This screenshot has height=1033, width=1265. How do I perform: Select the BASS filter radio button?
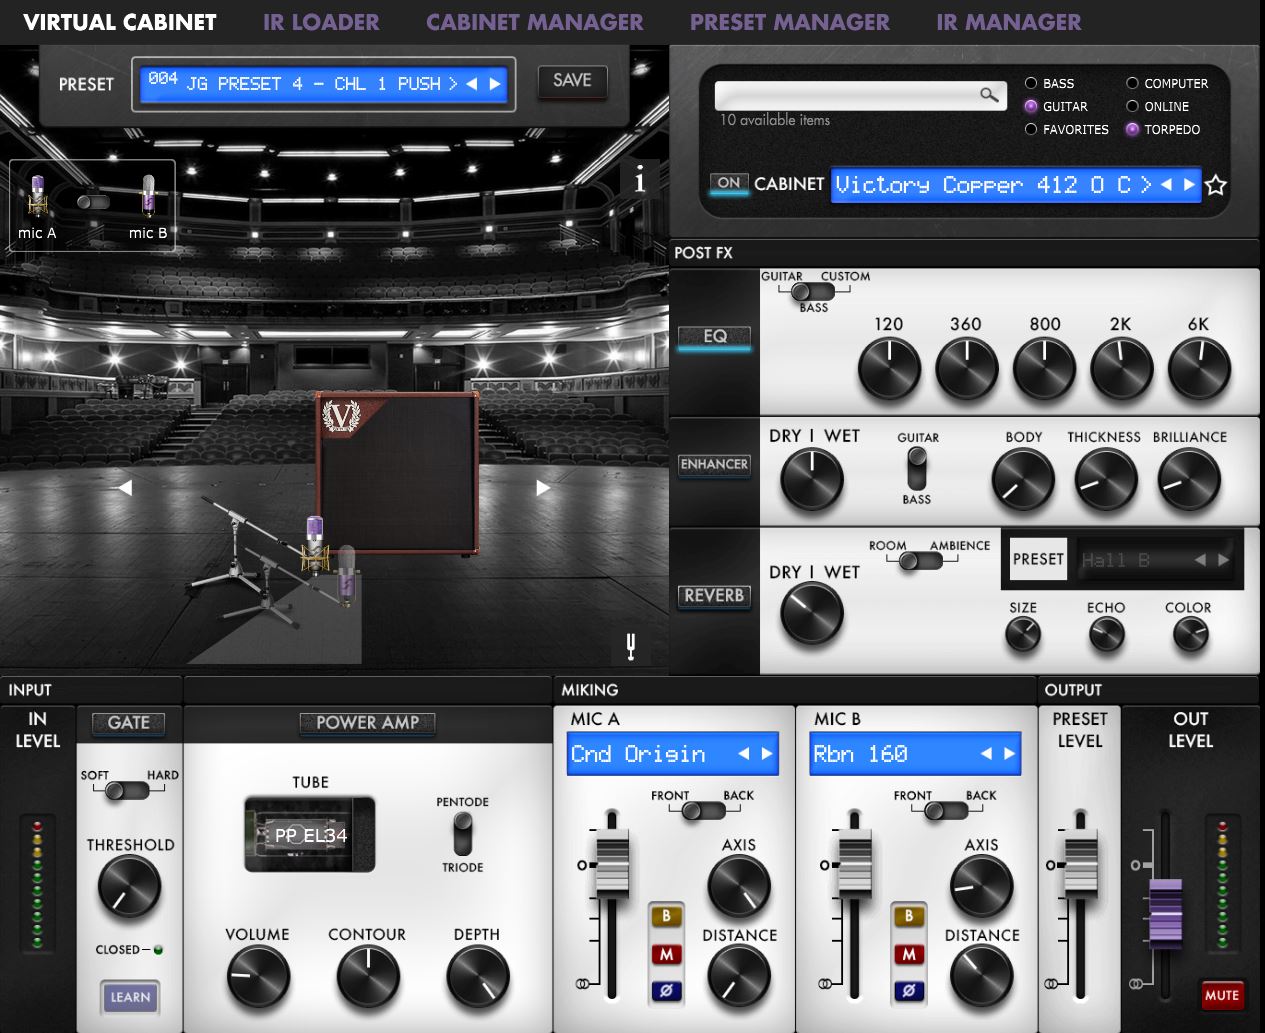coord(1031,83)
